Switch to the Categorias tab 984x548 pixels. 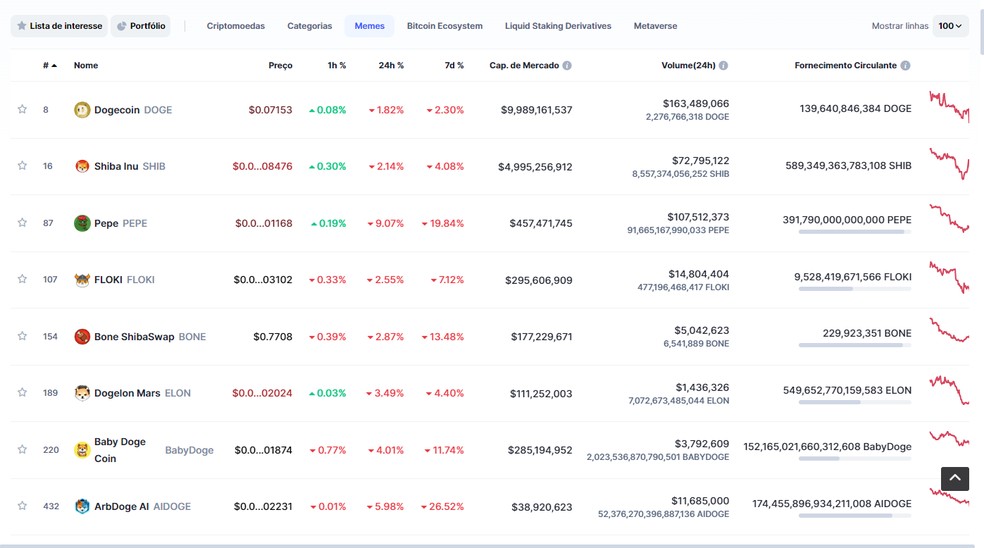click(309, 26)
